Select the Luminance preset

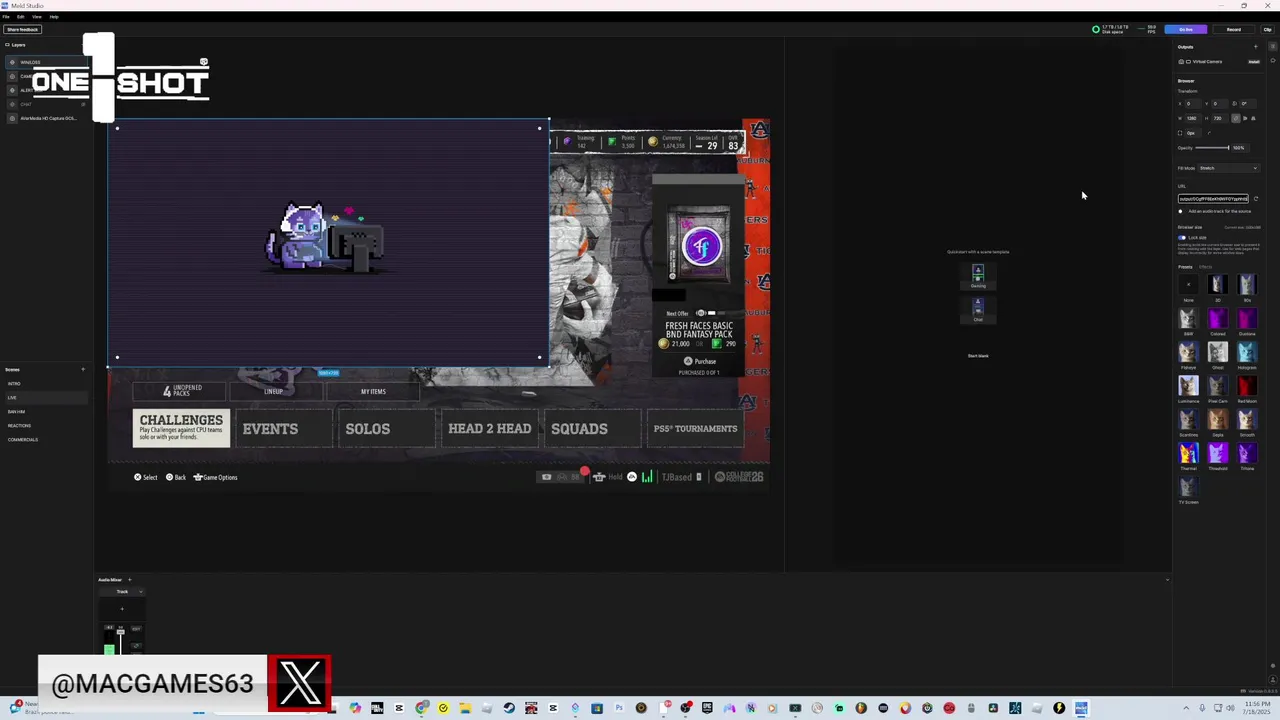(x=1188, y=386)
